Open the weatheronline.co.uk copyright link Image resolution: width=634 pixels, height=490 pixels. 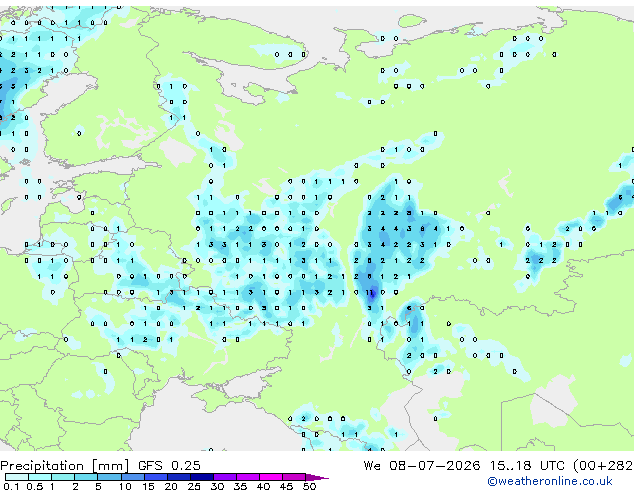click(x=550, y=481)
